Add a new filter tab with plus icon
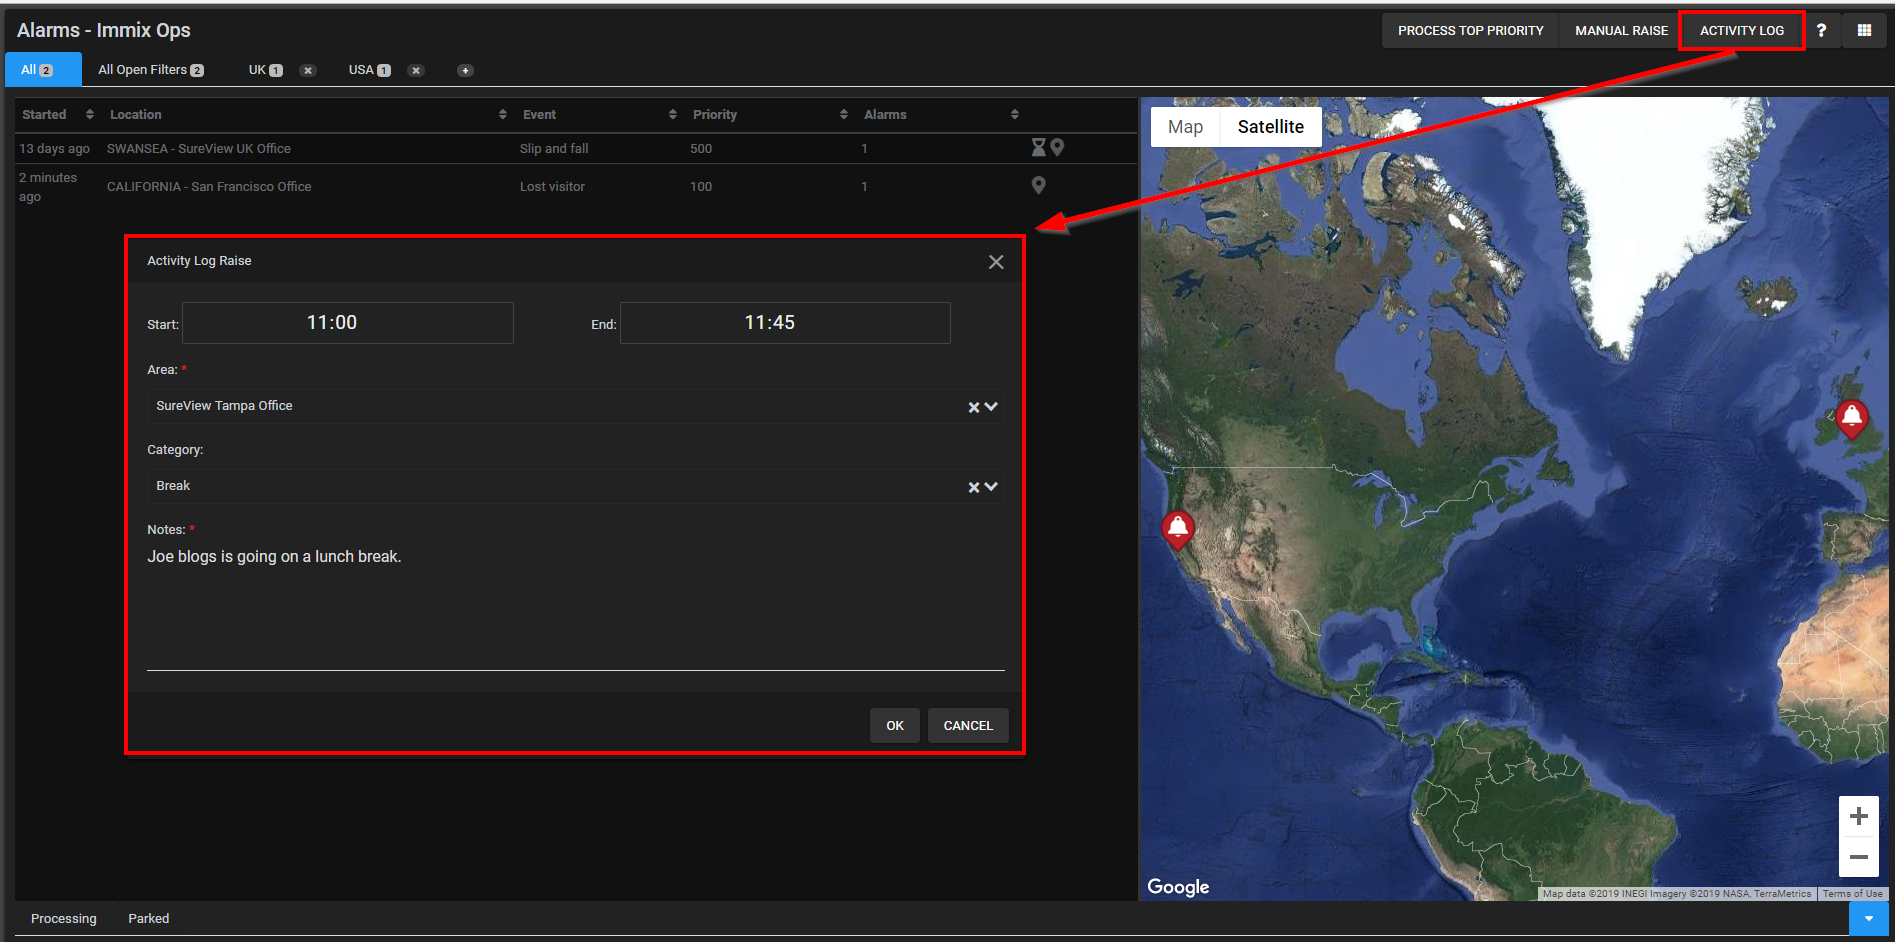This screenshot has height=942, width=1895. [x=465, y=70]
